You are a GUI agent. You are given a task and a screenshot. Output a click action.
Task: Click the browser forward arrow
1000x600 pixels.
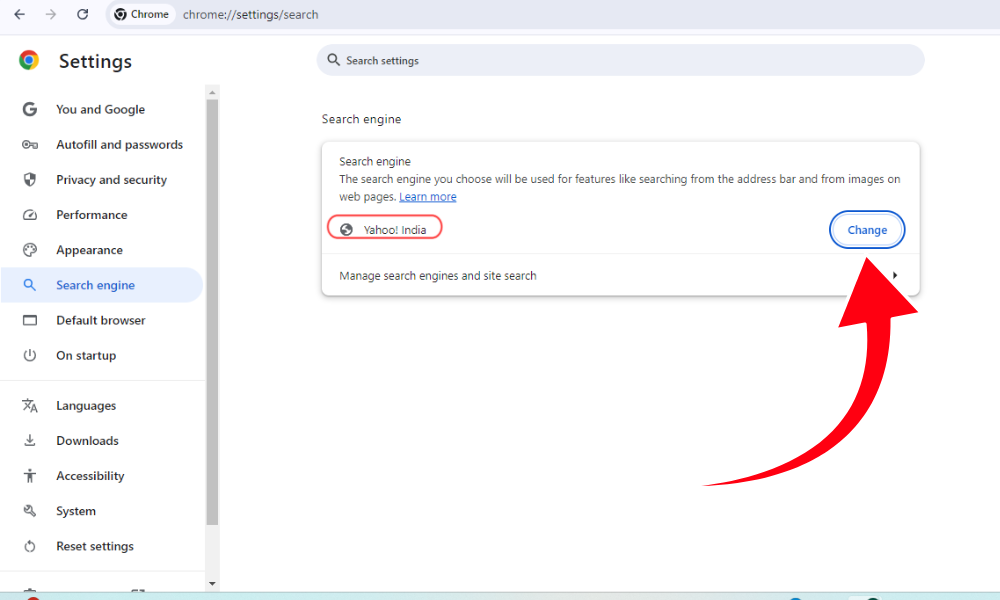click(x=51, y=14)
